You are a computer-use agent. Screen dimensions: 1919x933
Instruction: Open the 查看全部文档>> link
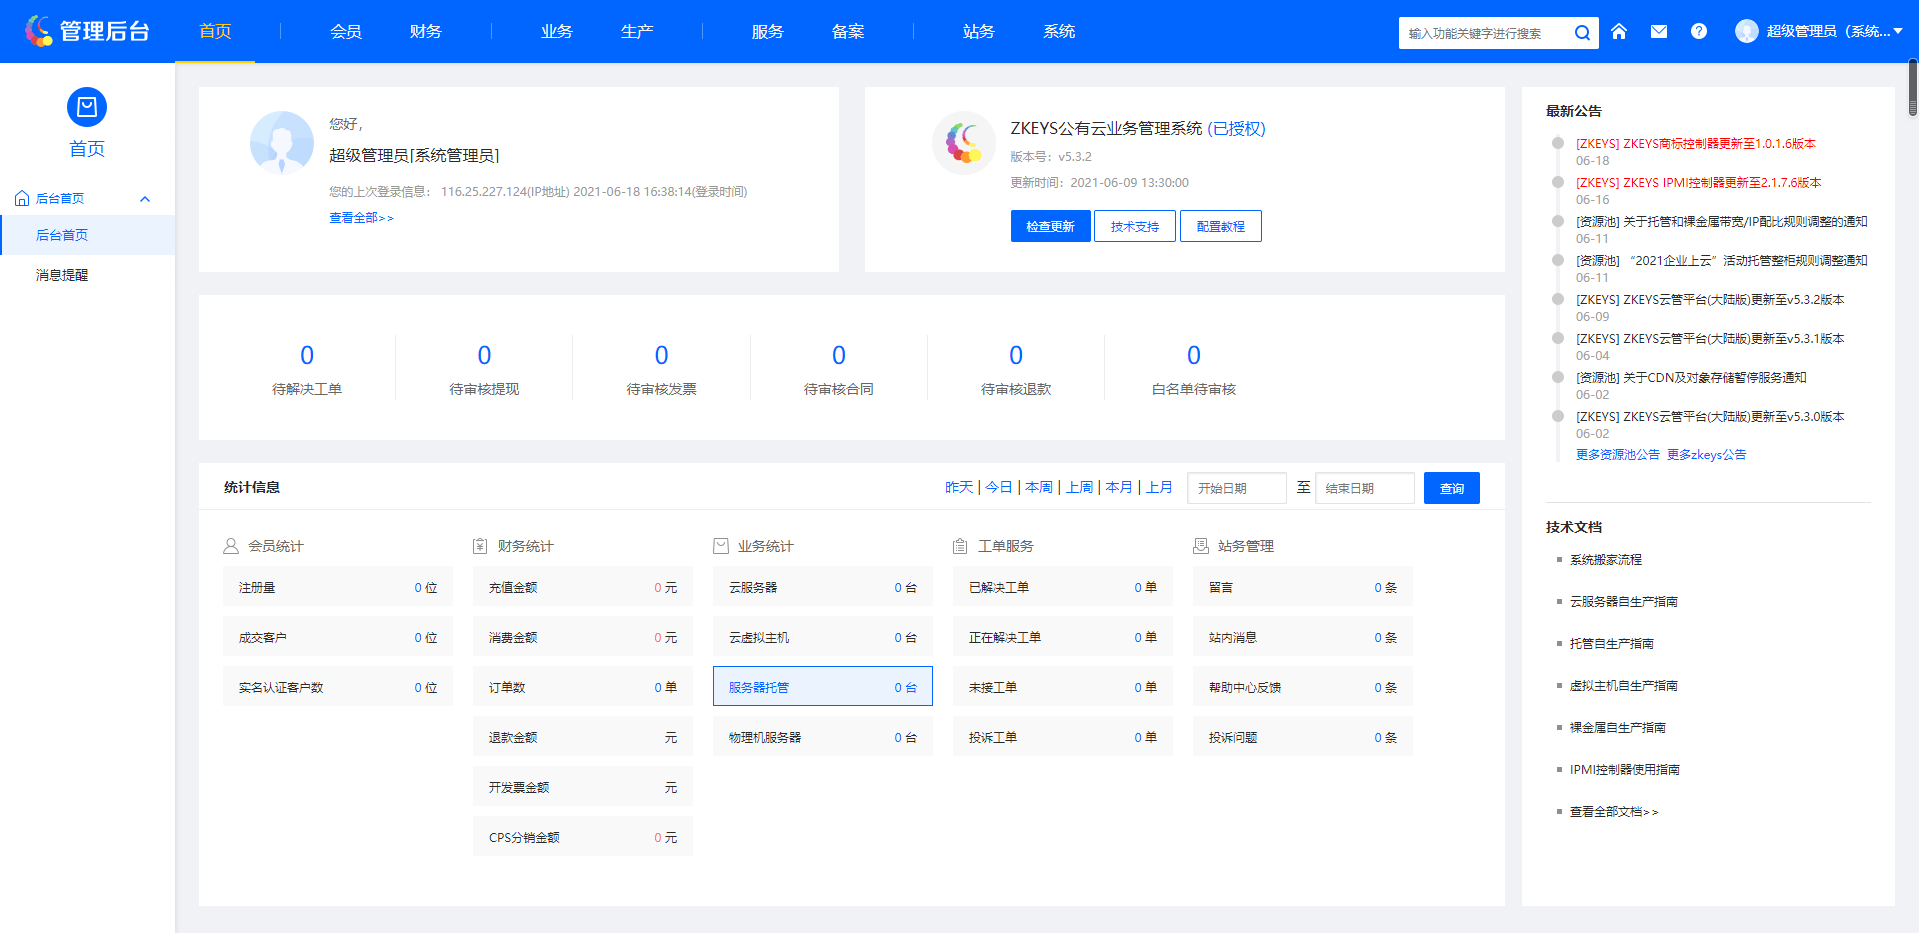(x=1614, y=812)
